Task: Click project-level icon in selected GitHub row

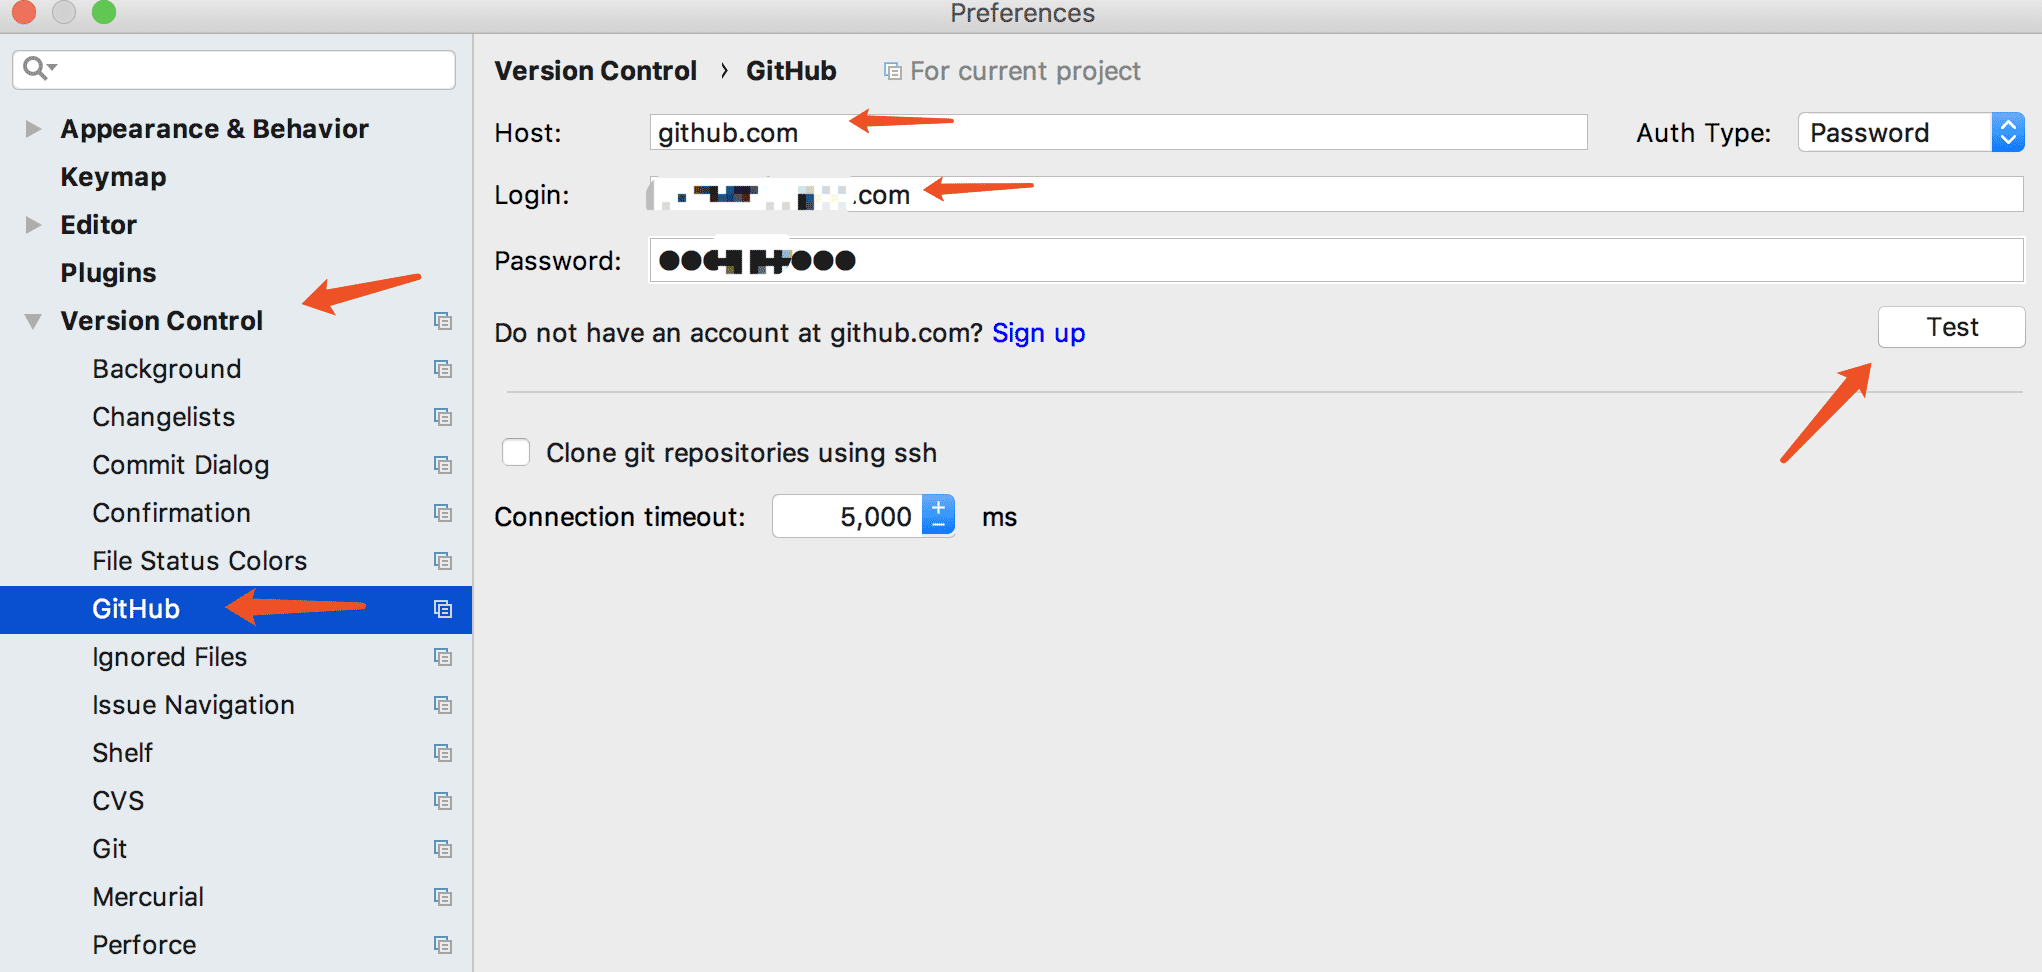Action: 443,609
